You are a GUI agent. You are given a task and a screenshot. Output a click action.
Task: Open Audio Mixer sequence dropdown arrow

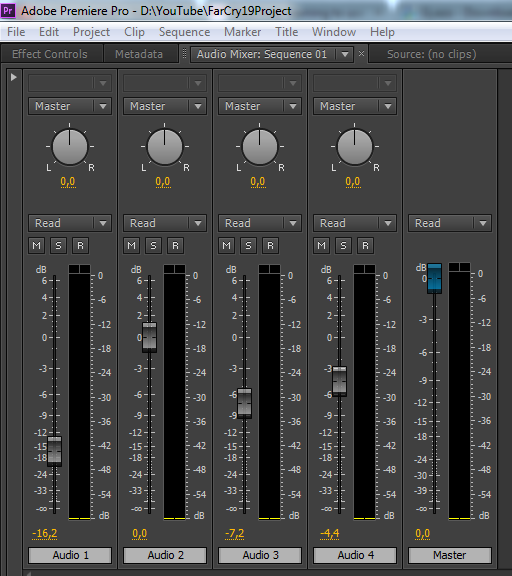click(x=345, y=54)
